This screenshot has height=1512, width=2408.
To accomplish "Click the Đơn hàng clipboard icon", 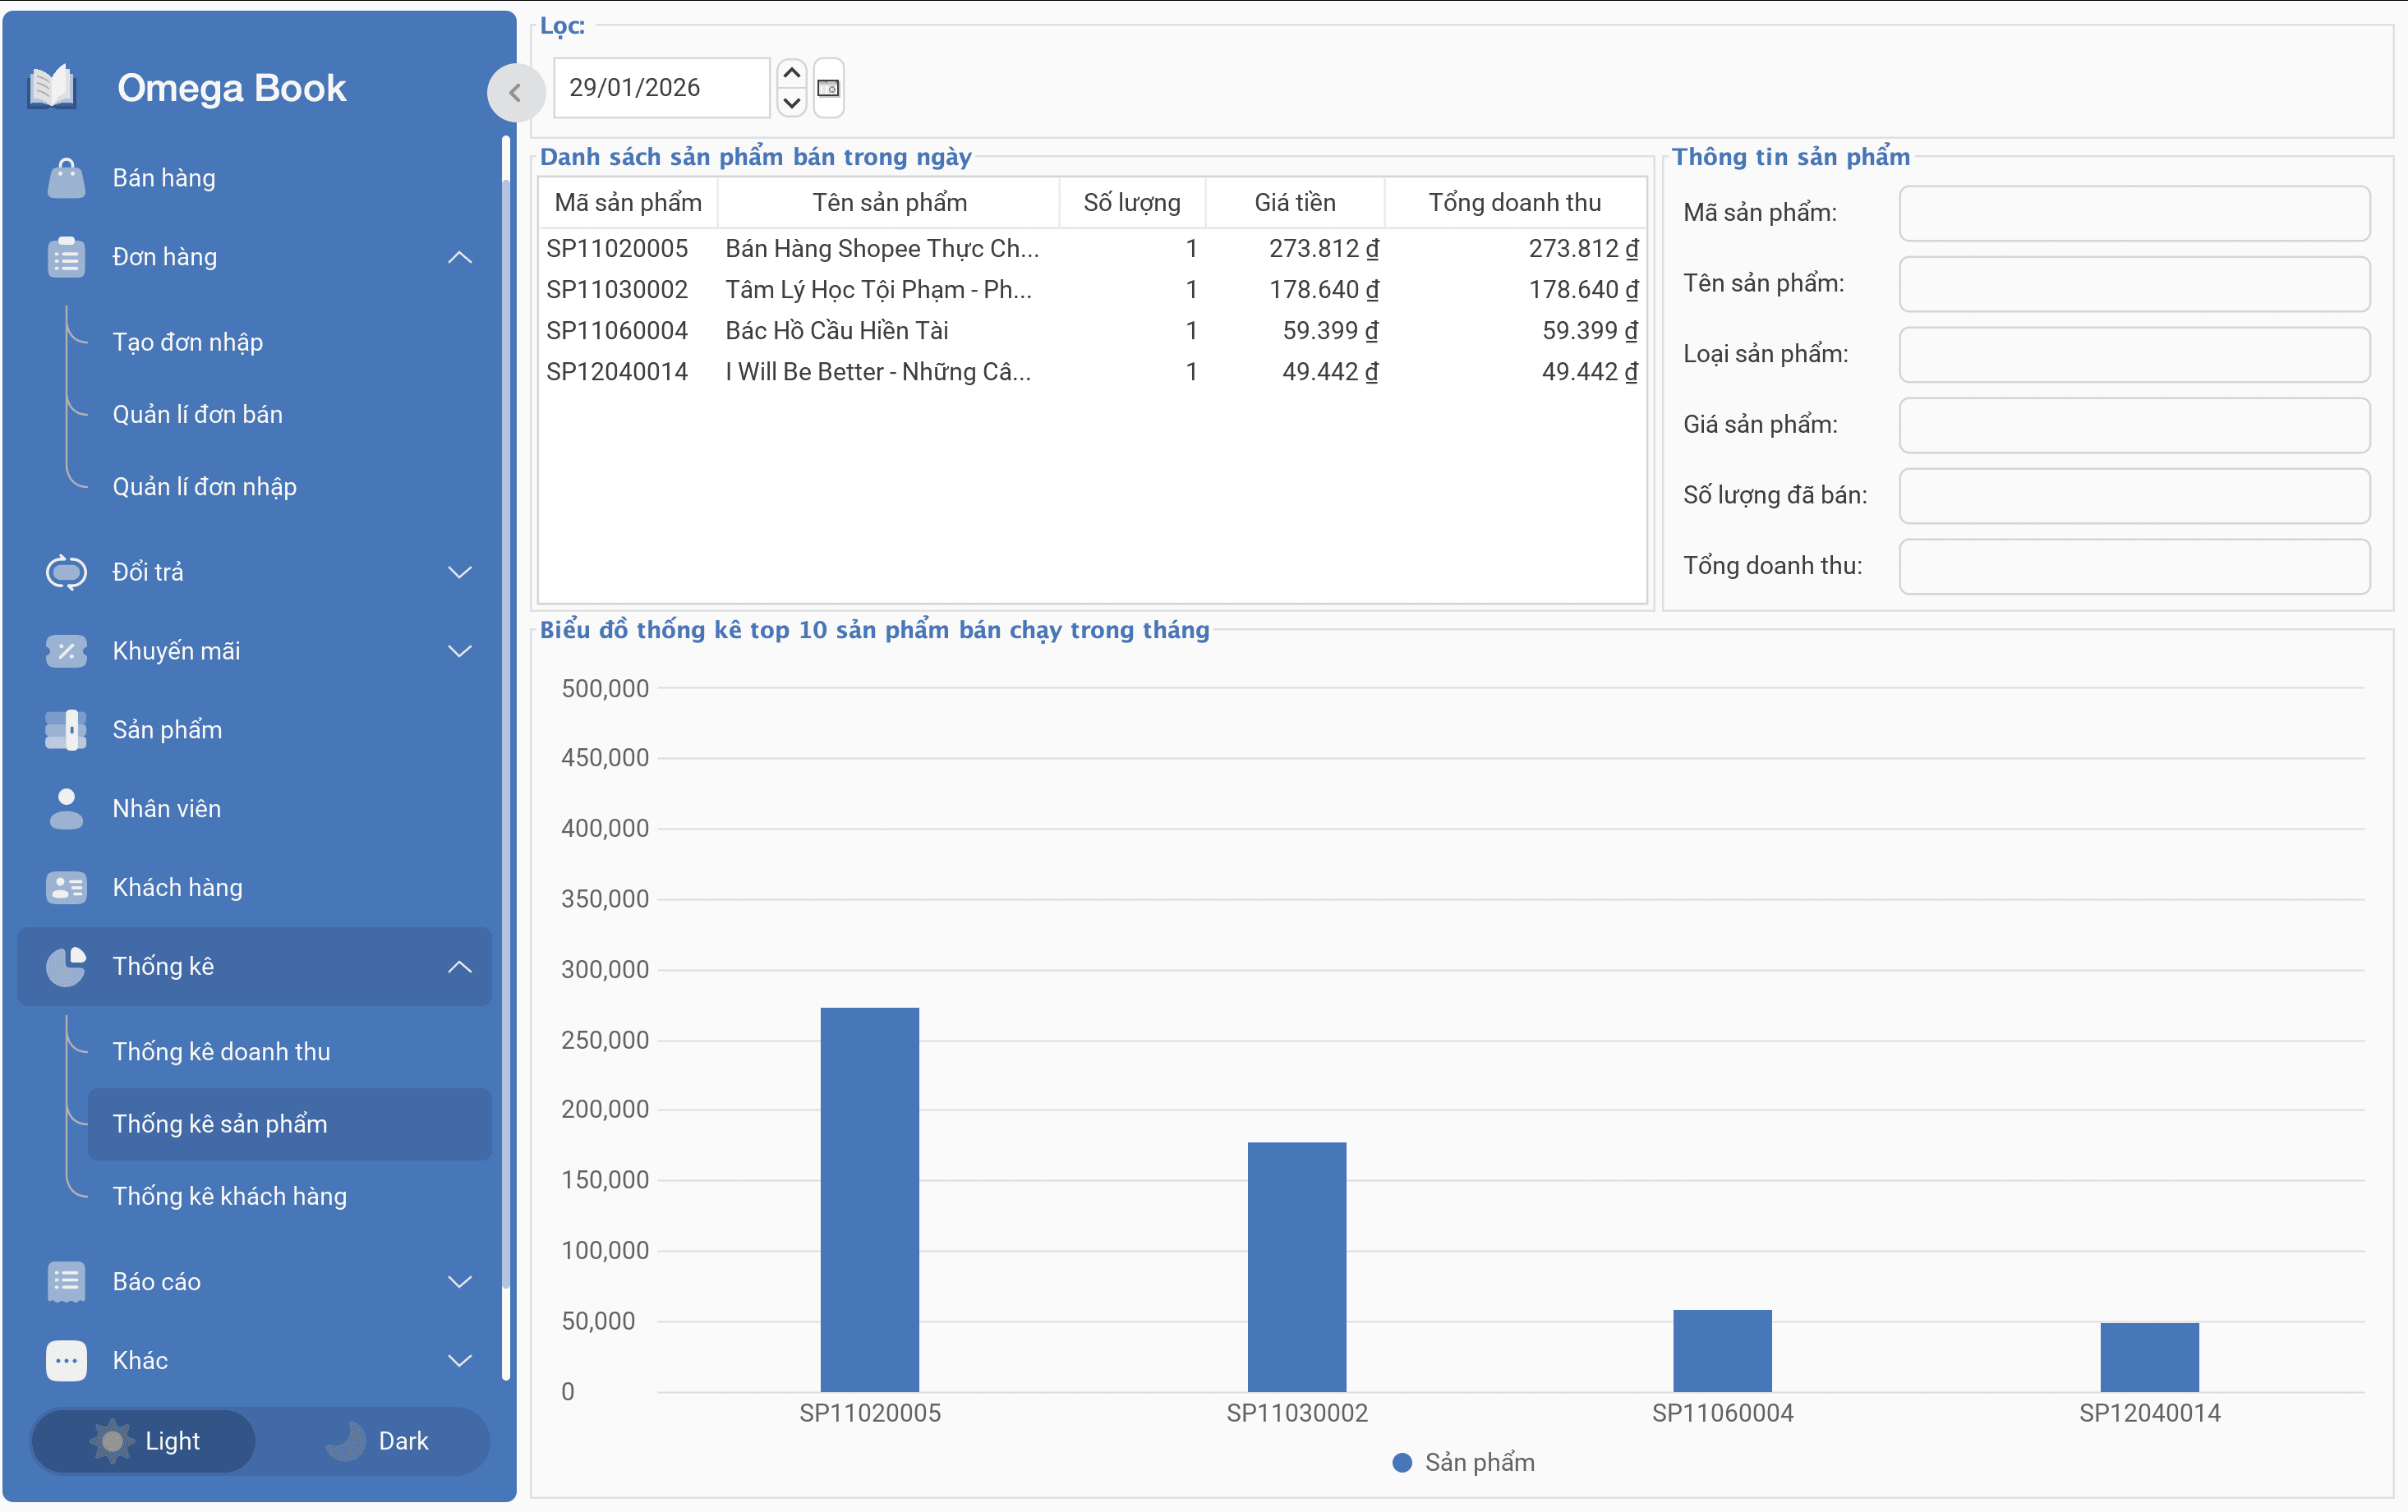I will (x=66, y=257).
